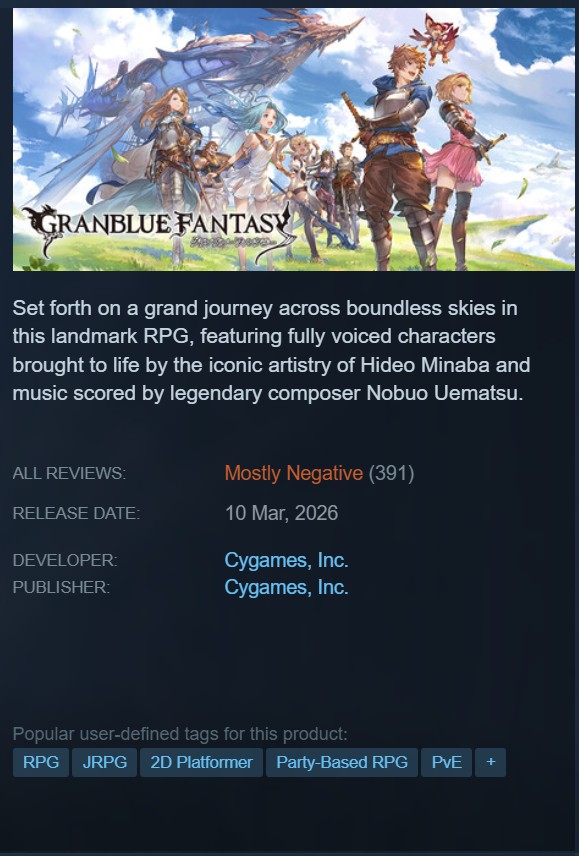Click the Granblue Fantasy logo in banner
The height and width of the screenshot is (856, 579).
tap(159, 229)
